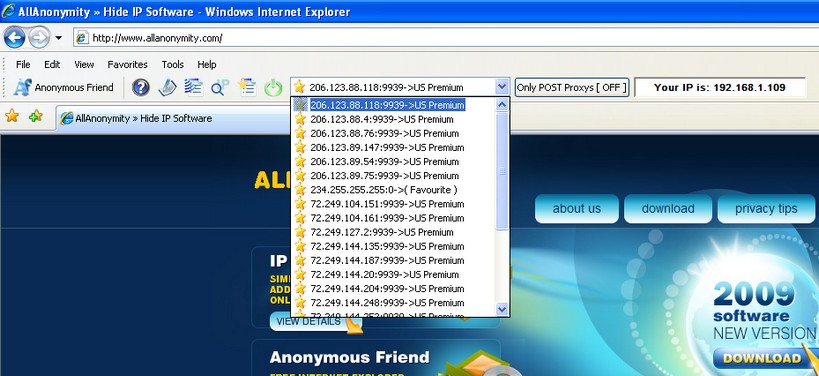
Task: Click the address bar URL field
Action: coord(444,38)
